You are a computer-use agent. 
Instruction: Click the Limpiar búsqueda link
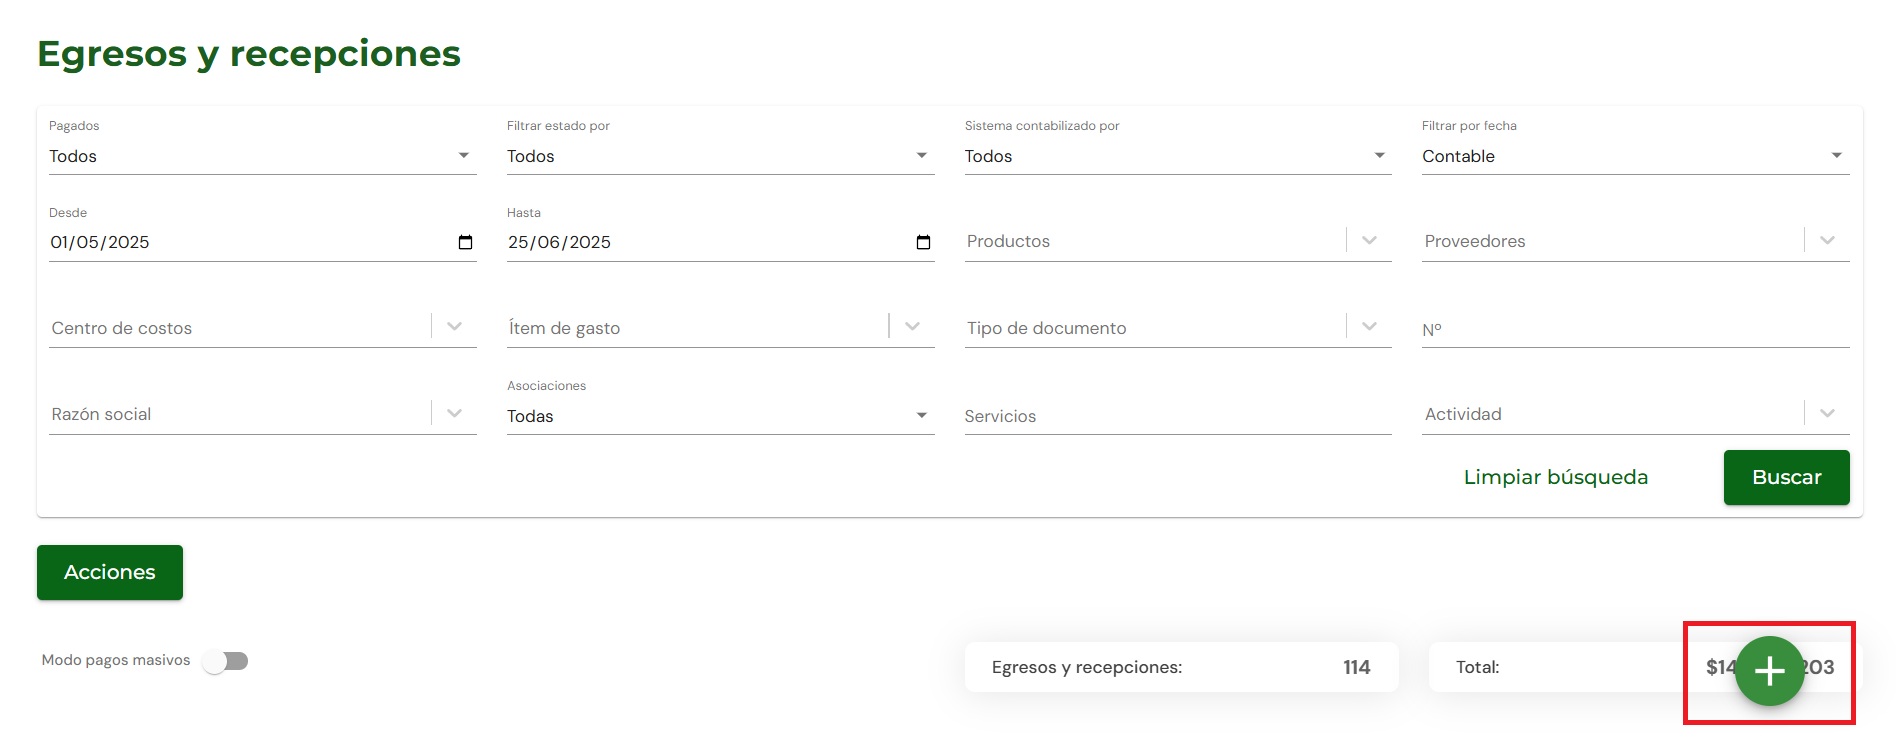1556,477
